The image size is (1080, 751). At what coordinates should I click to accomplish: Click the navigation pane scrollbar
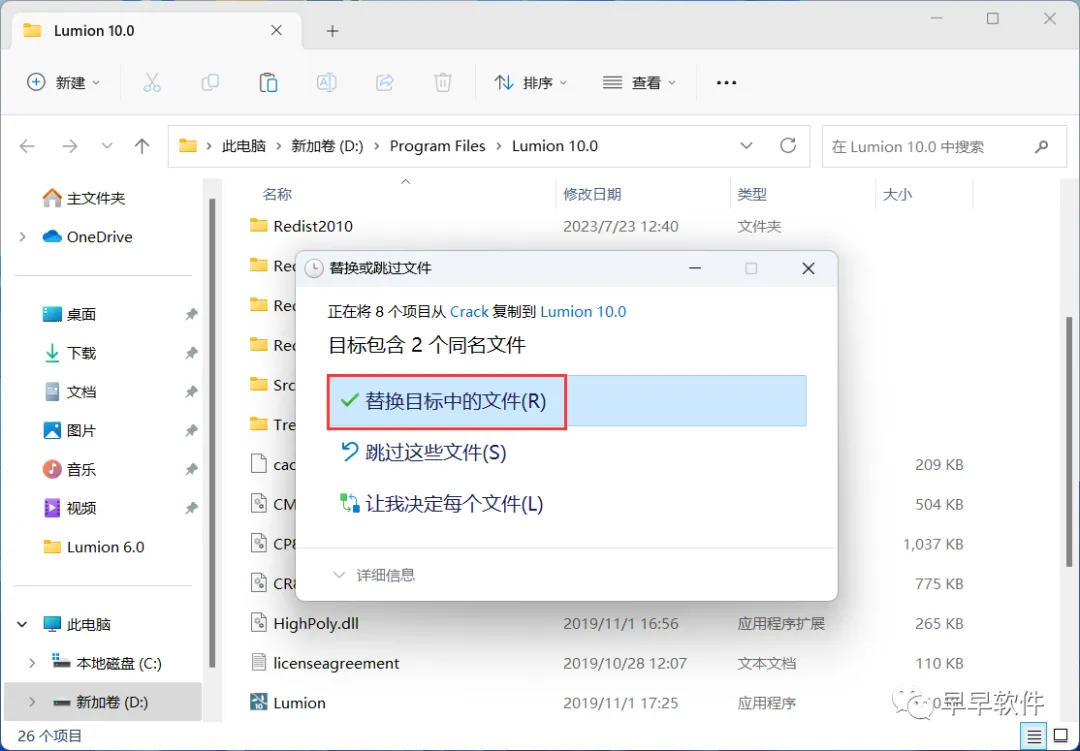click(212, 433)
